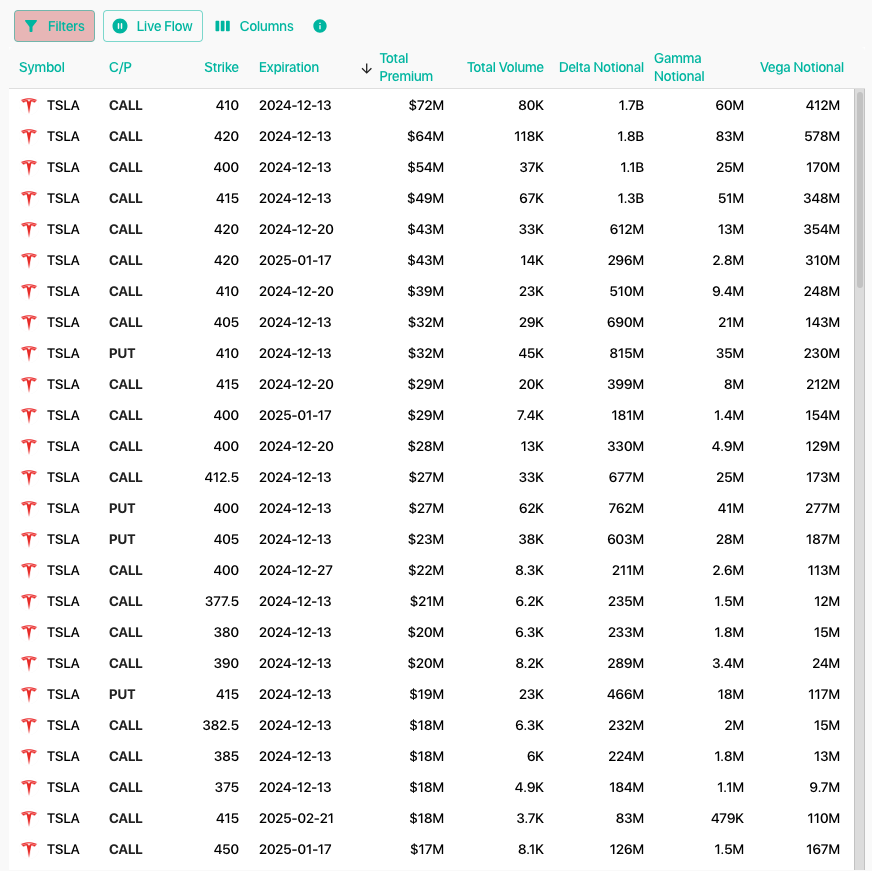Sort by Vega Notional header
This screenshot has width=872, height=871.
click(802, 67)
